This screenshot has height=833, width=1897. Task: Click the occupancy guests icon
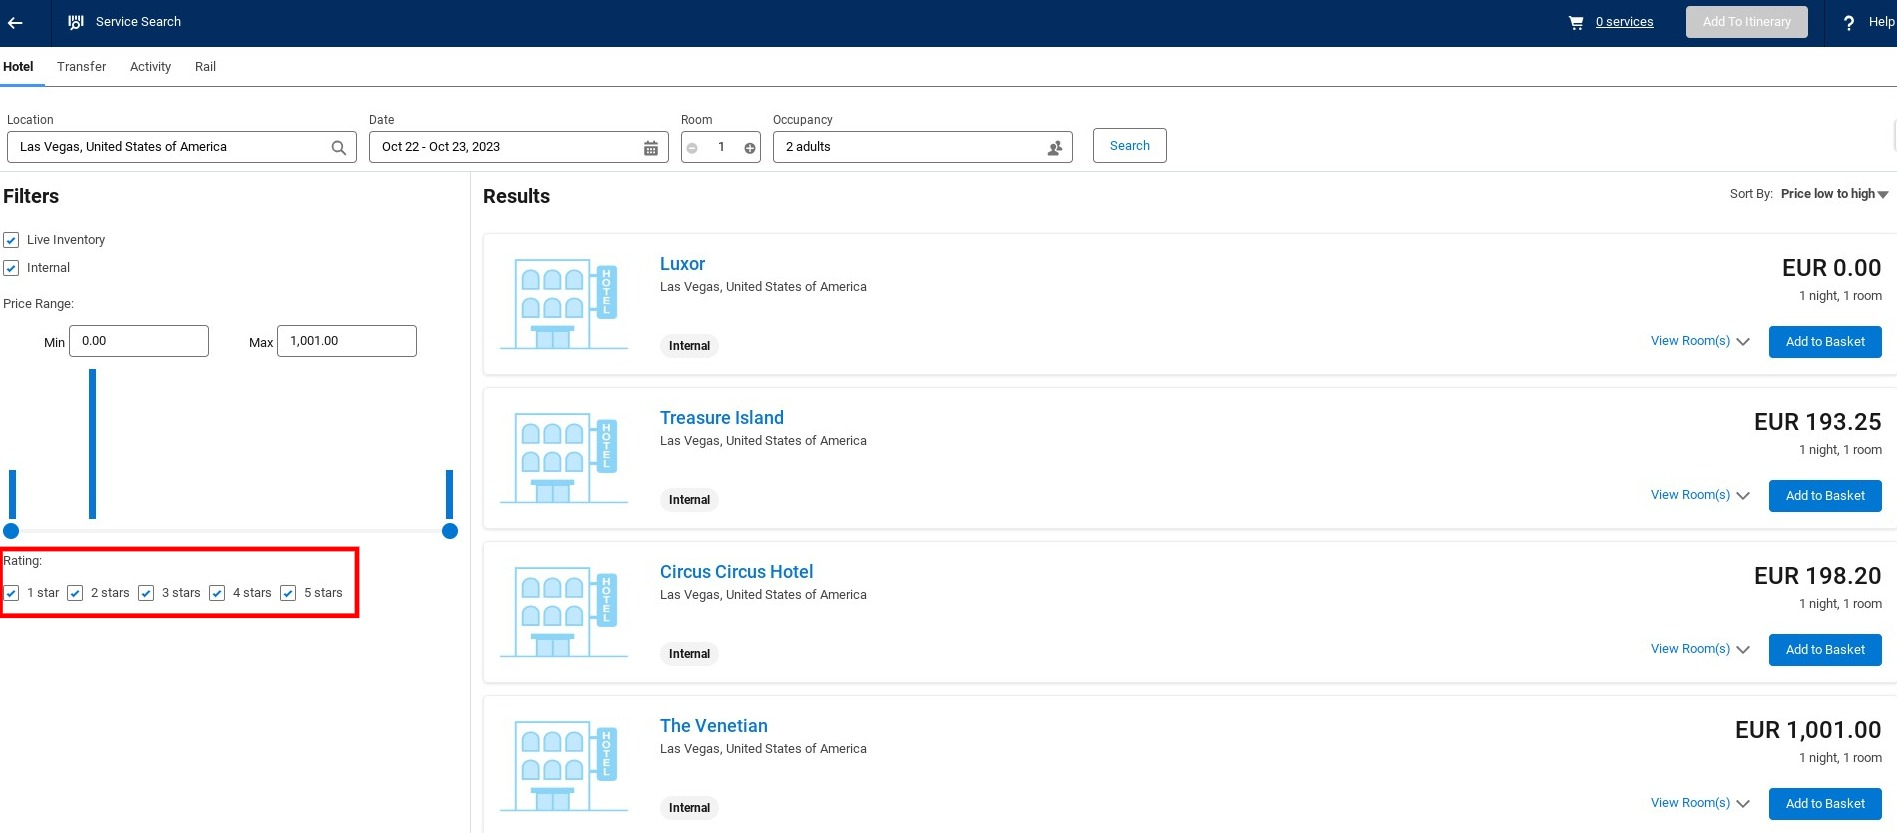(1055, 147)
